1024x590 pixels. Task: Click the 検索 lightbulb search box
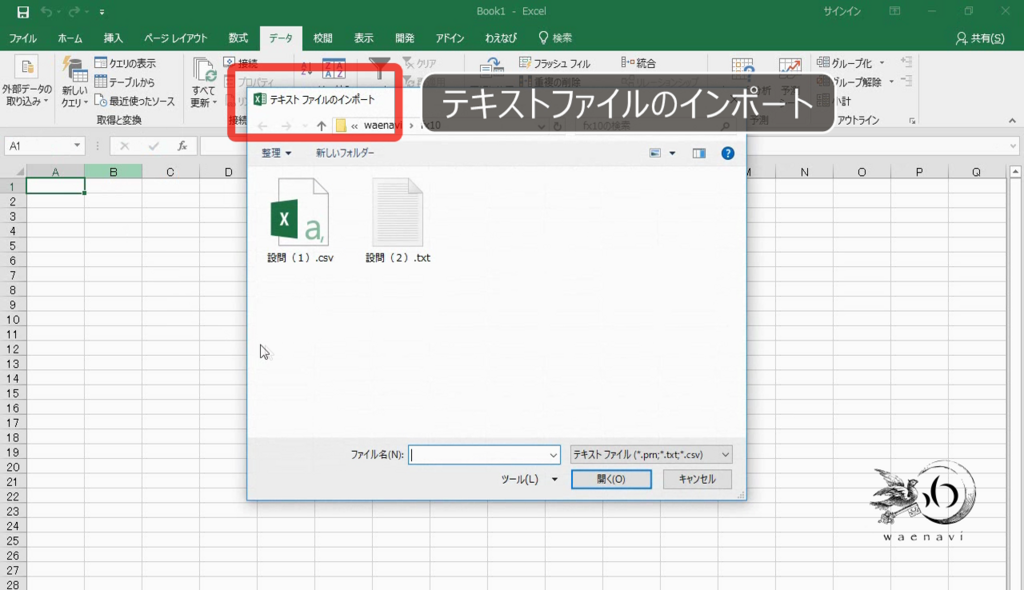coord(555,38)
